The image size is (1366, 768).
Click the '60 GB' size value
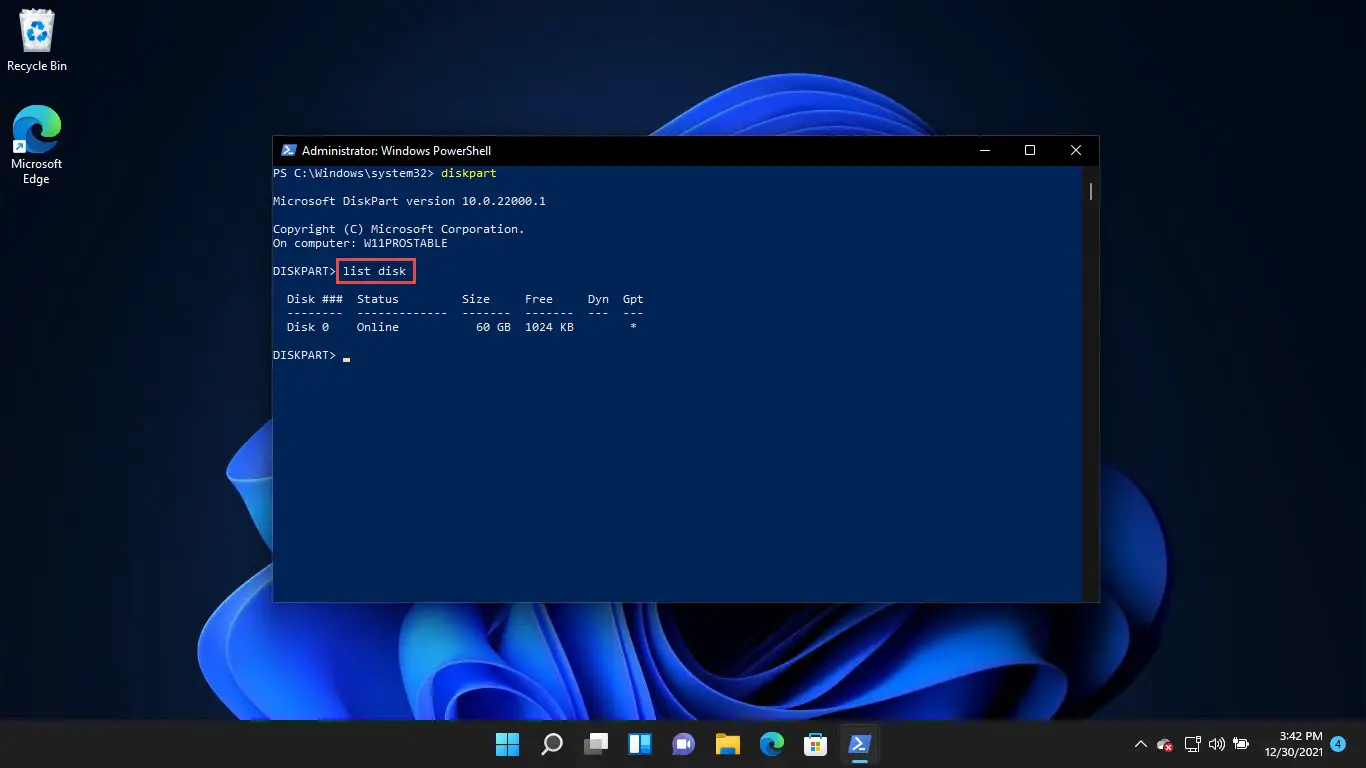coord(493,327)
